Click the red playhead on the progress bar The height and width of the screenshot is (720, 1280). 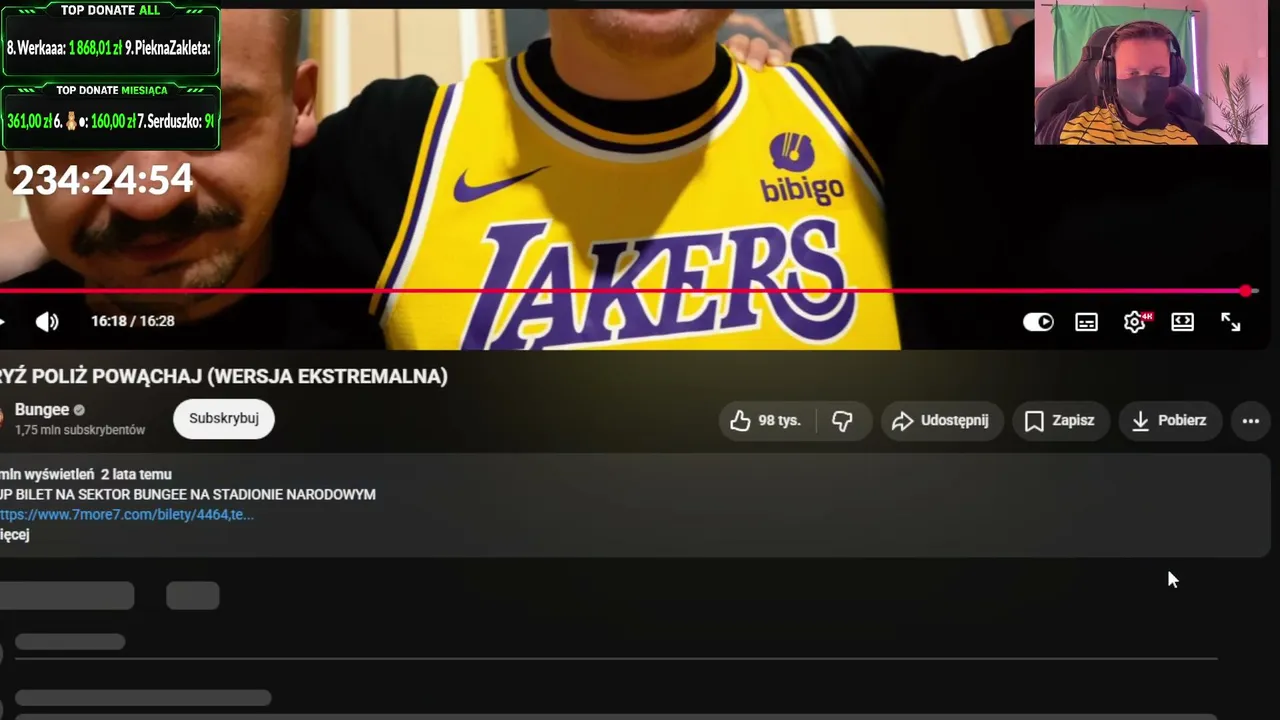1246,291
